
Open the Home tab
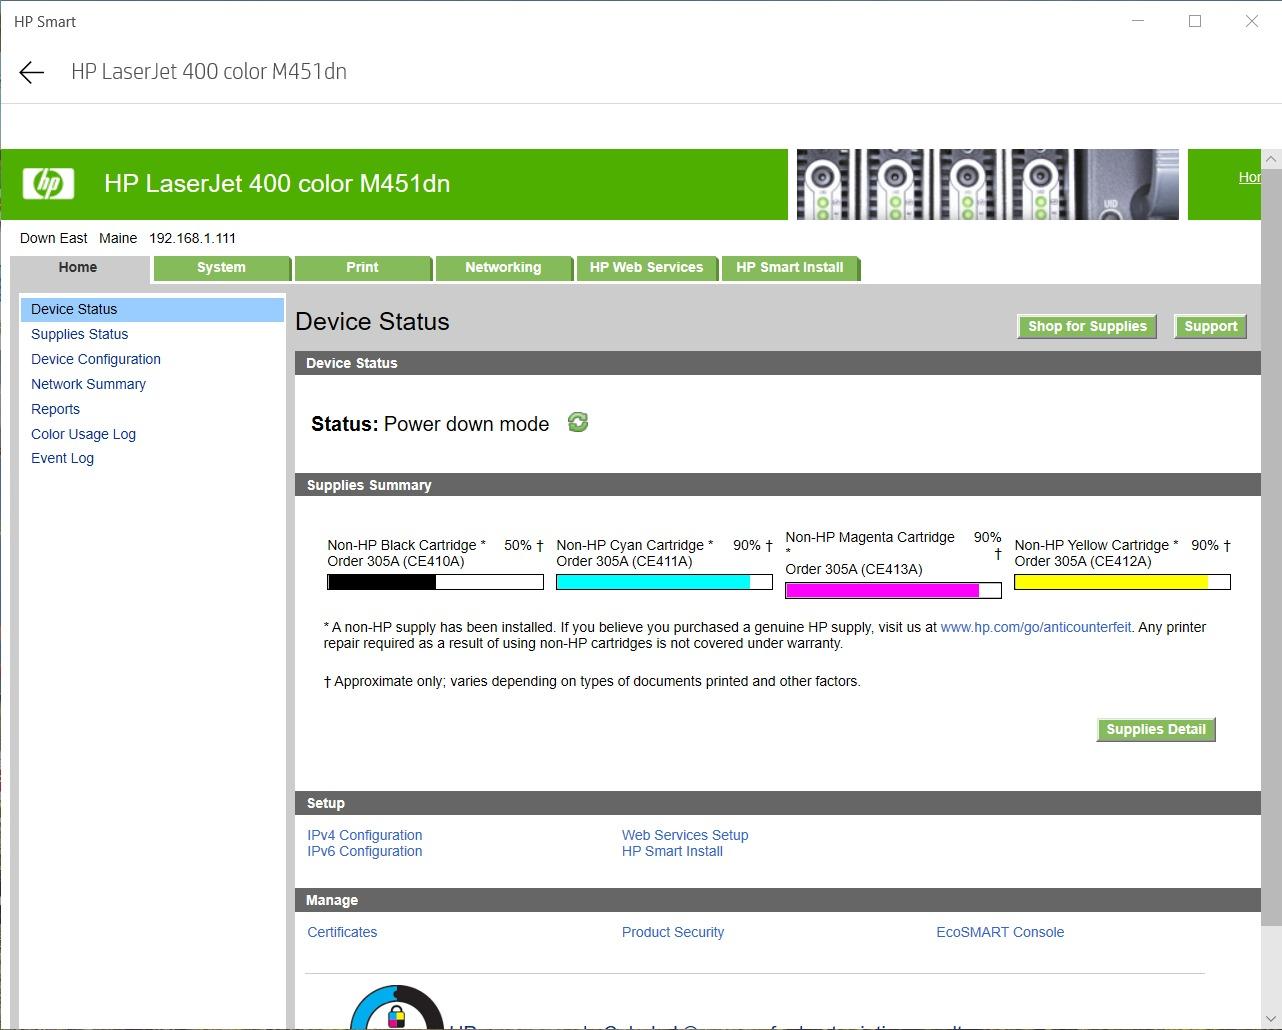tap(78, 268)
